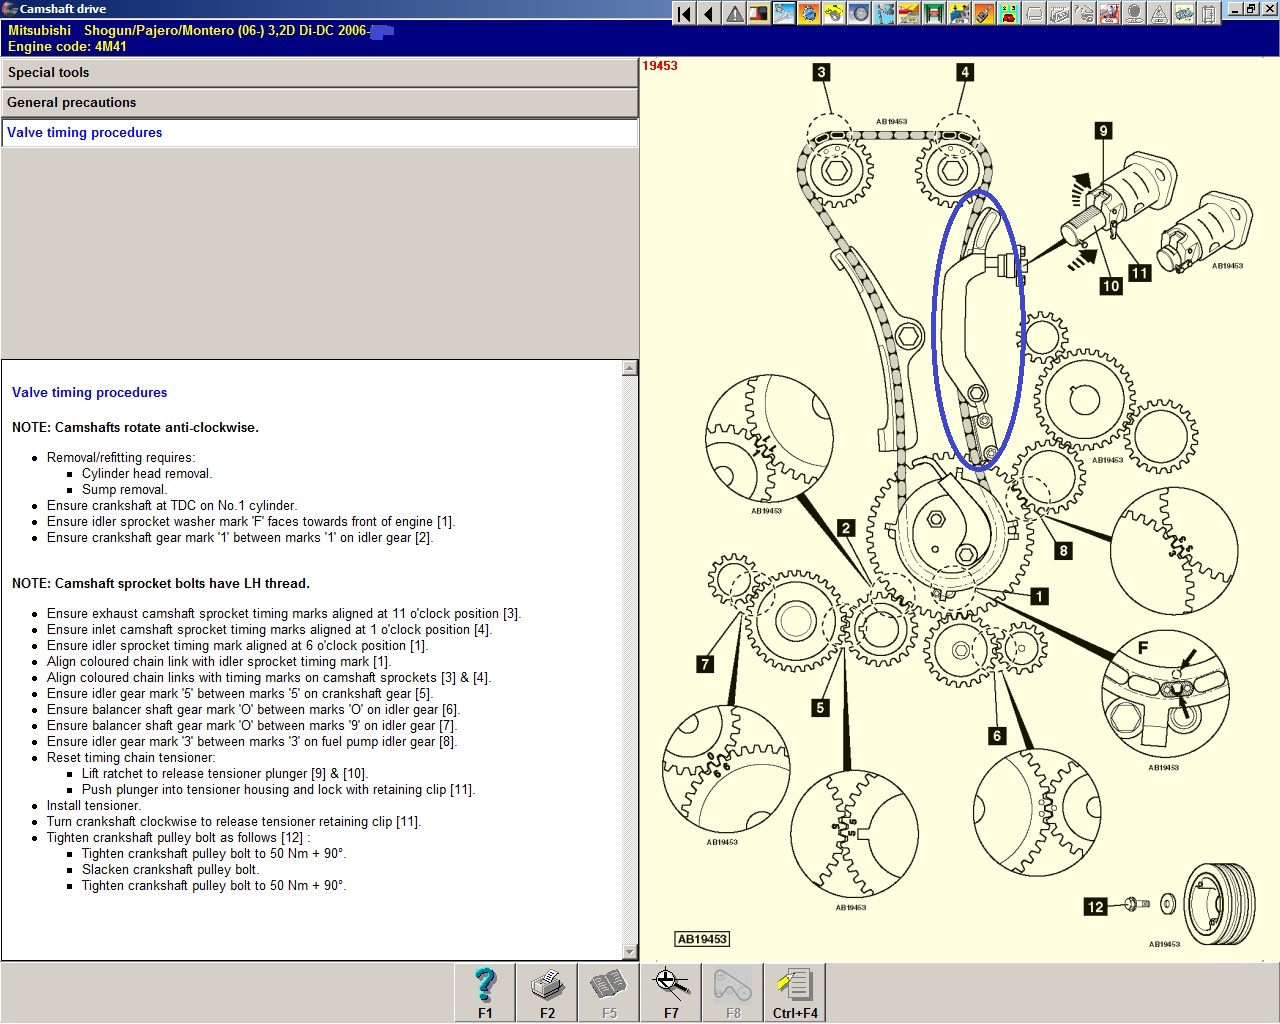Open the Ctrl+F4 notes editor button
The image size is (1280, 1024).
click(x=795, y=992)
